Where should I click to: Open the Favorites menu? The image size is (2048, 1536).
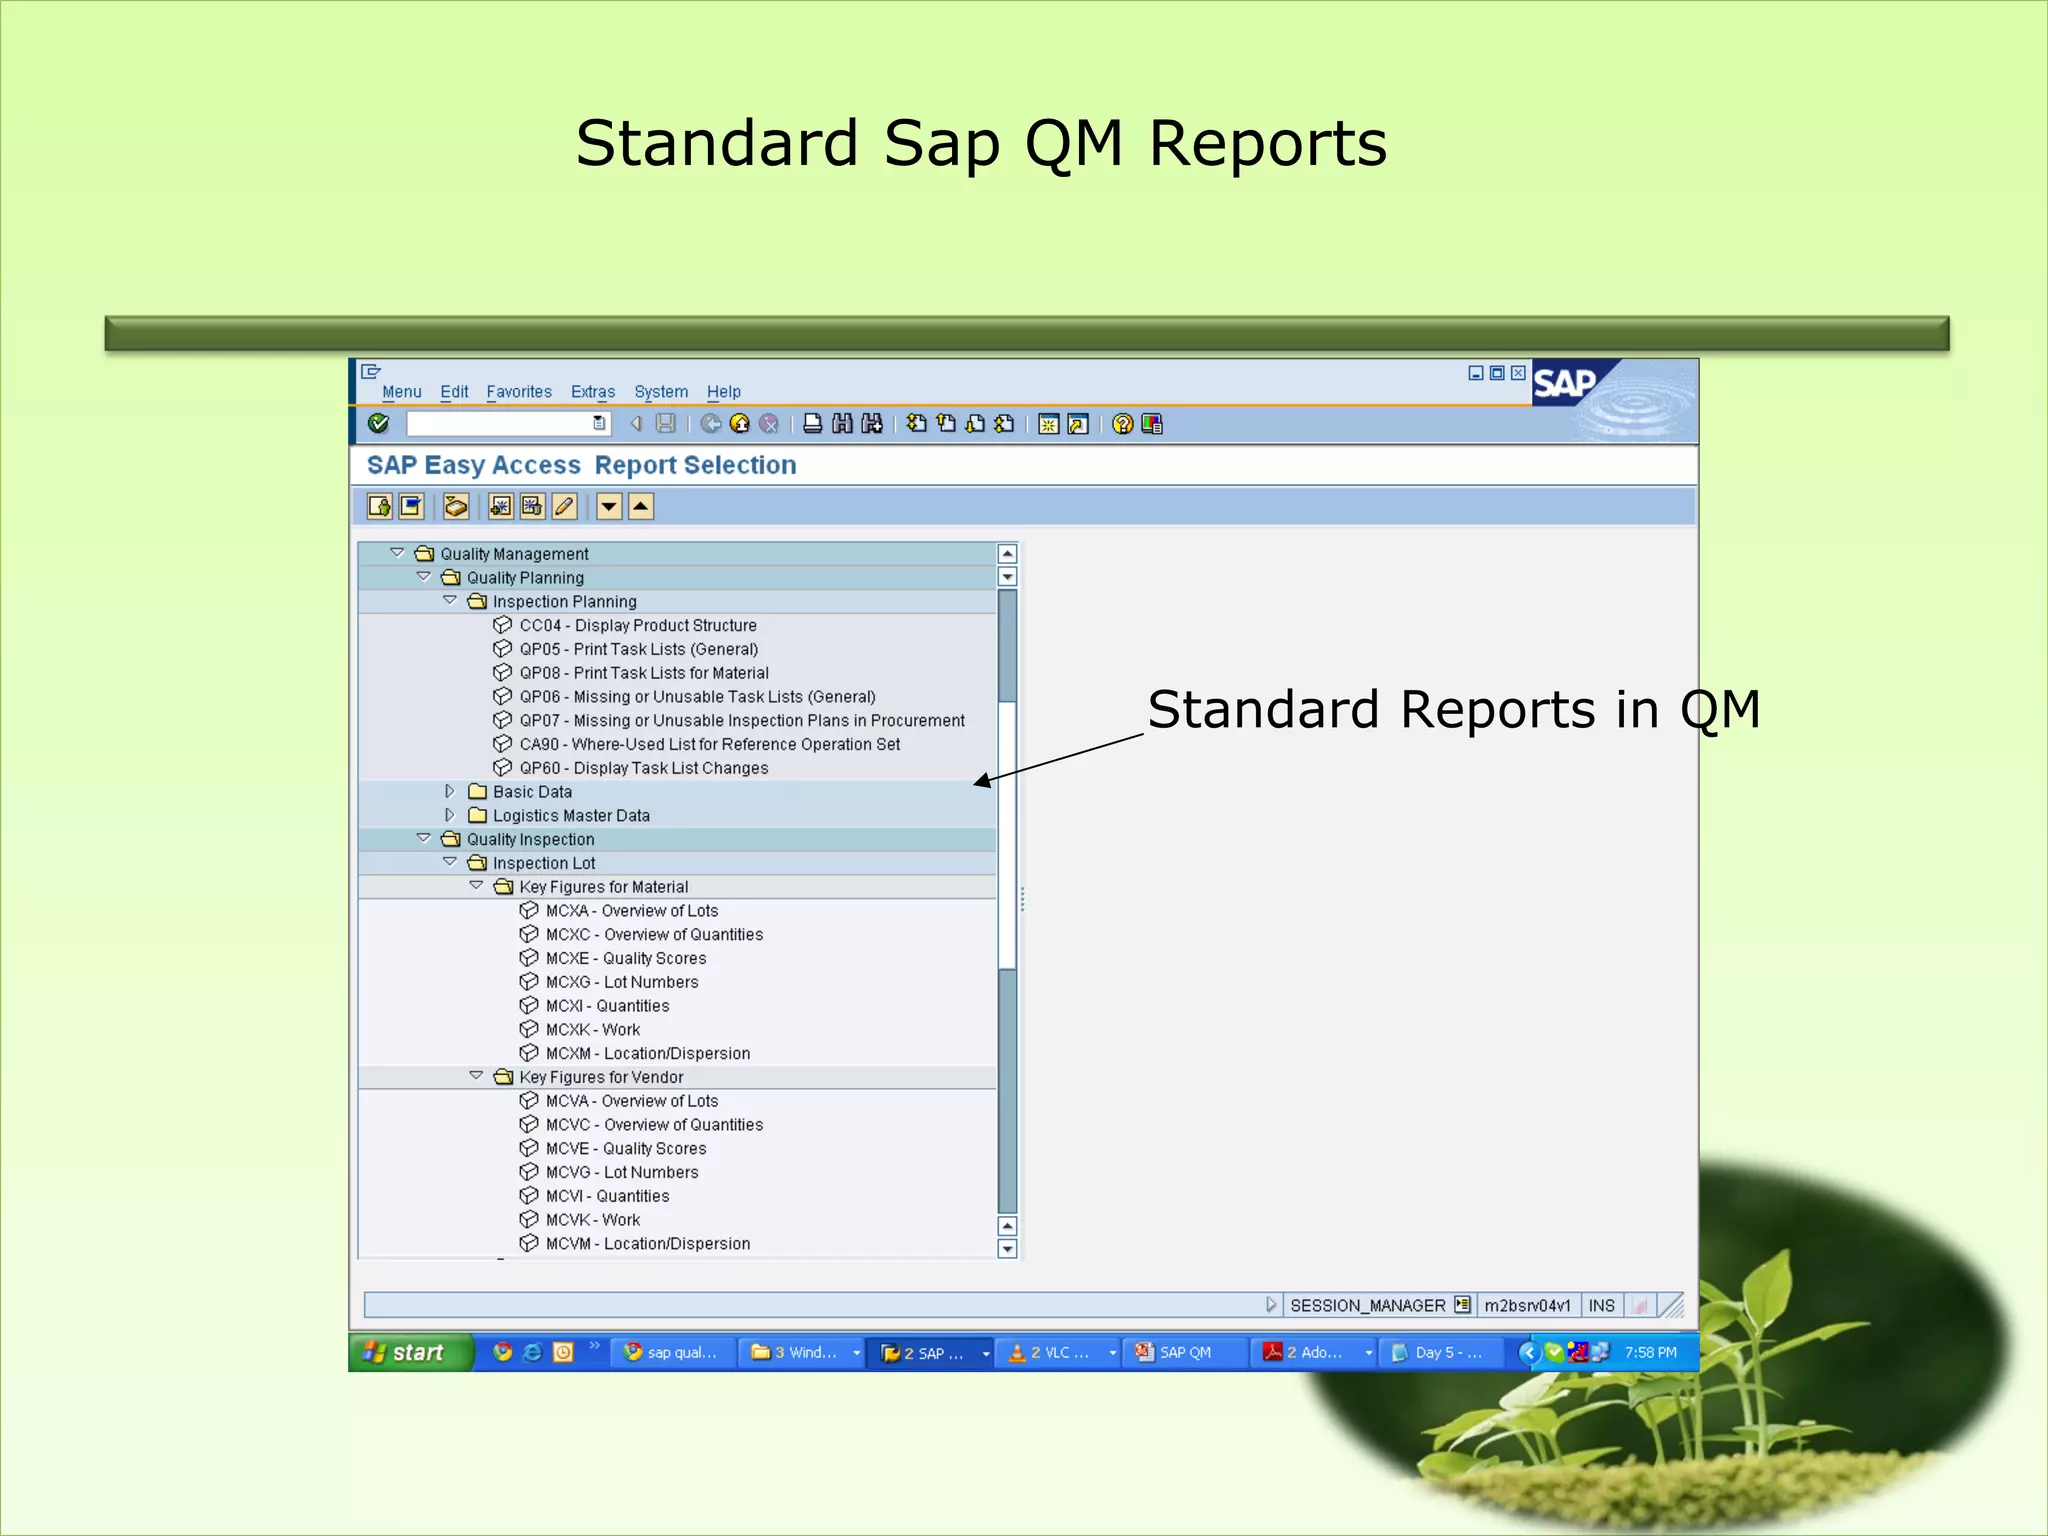pyautogui.click(x=519, y=392)
